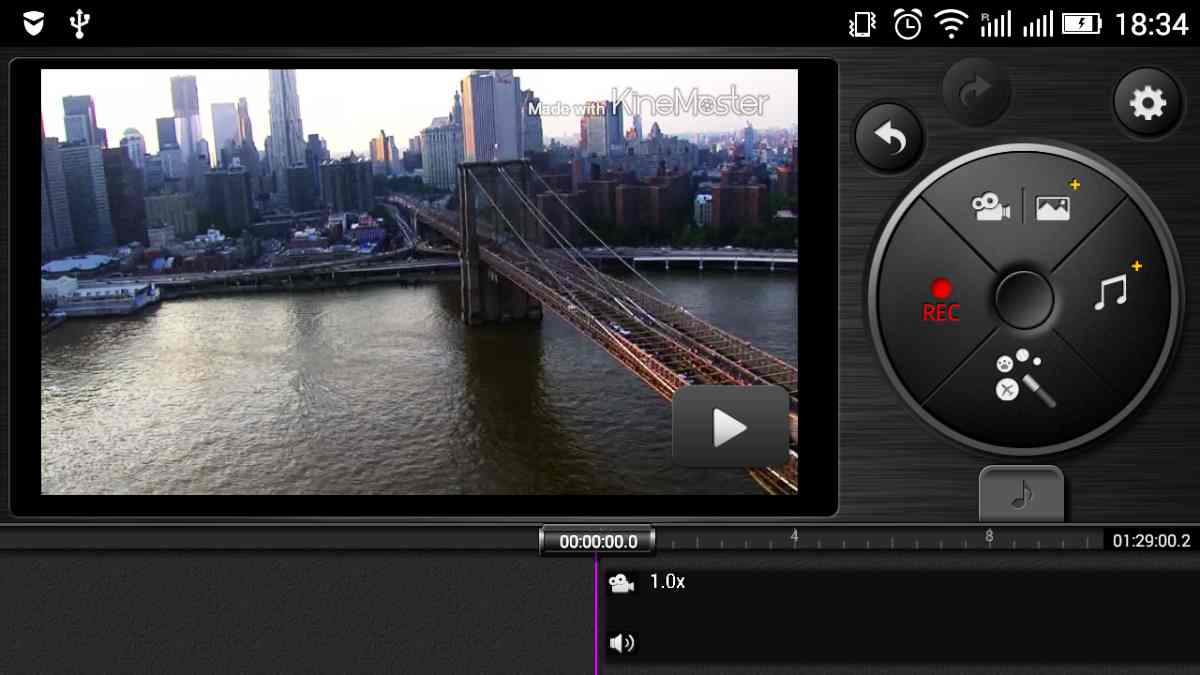Image resolution: width=1200 pixels, height=675 pixels.
Task: Tap the 18:34 clock in status bar
Action: (x=1150, y=23)
